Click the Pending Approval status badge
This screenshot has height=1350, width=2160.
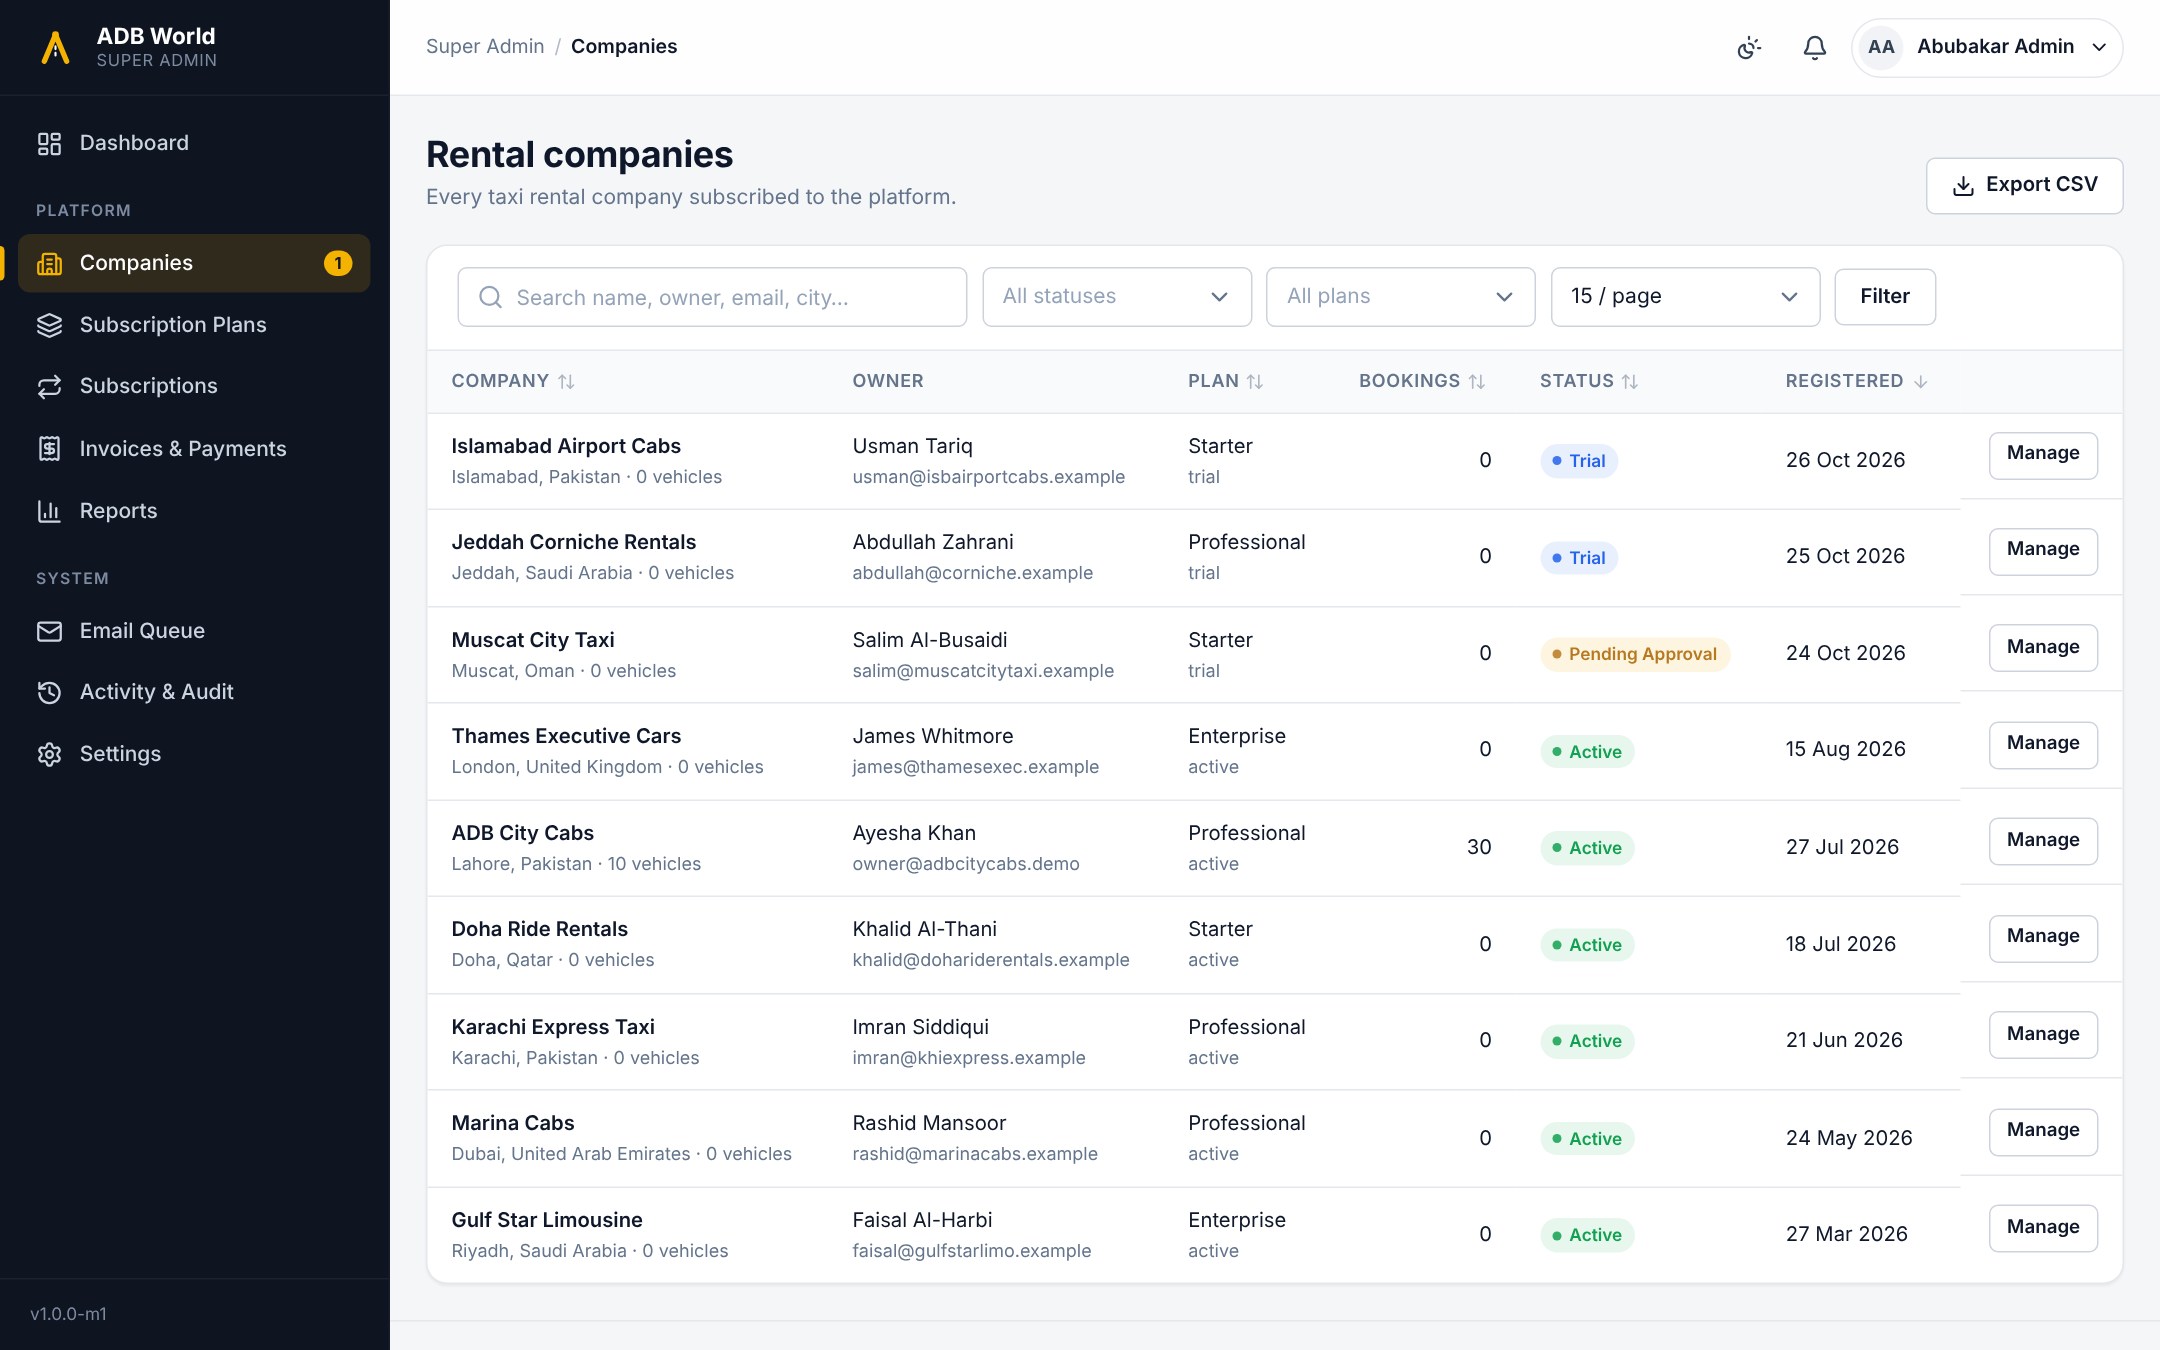[x=1635, y=654]
